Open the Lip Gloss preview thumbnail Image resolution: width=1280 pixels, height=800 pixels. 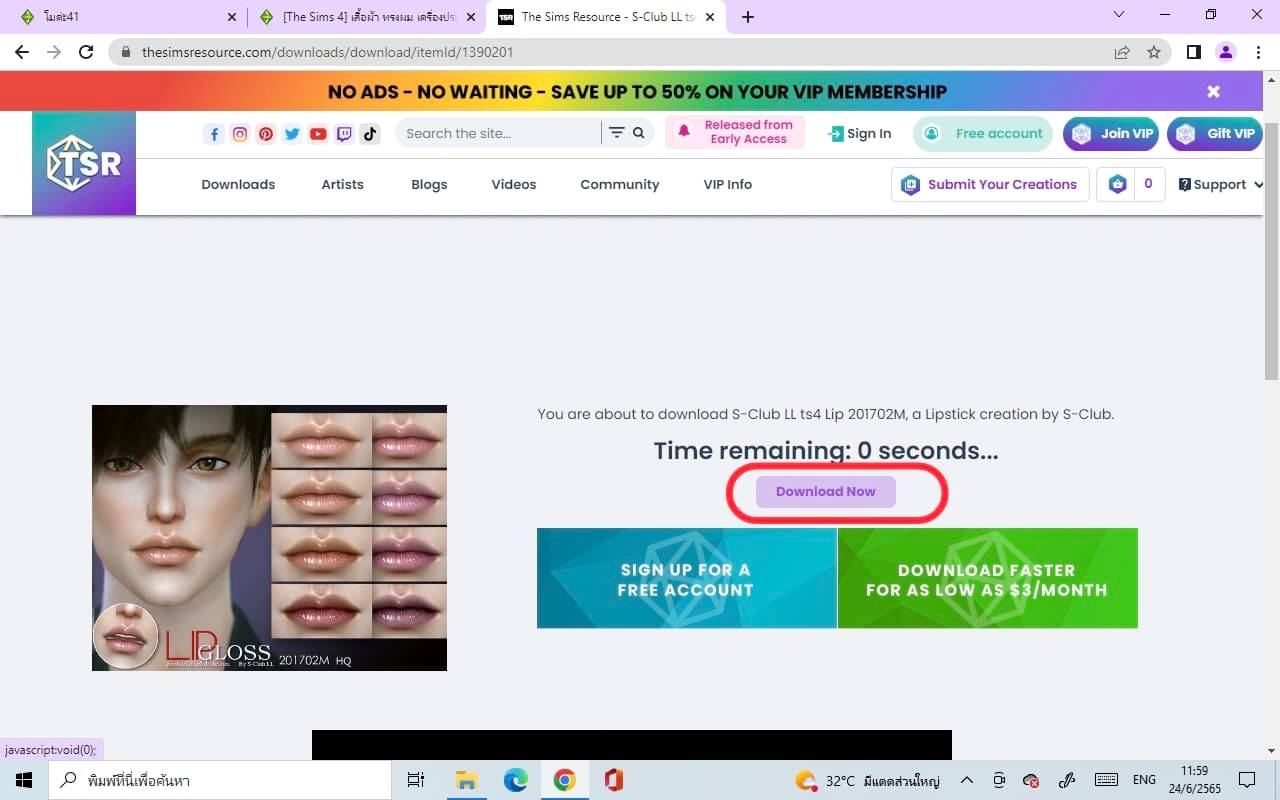pos(269,538)
